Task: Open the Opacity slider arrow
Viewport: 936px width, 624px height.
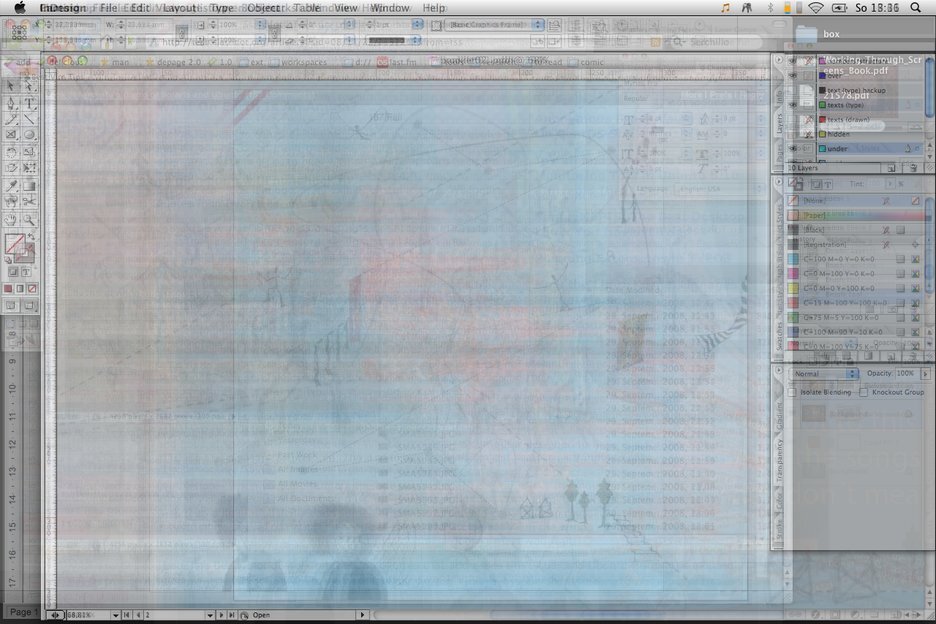Action: click(x=926, y=374)
